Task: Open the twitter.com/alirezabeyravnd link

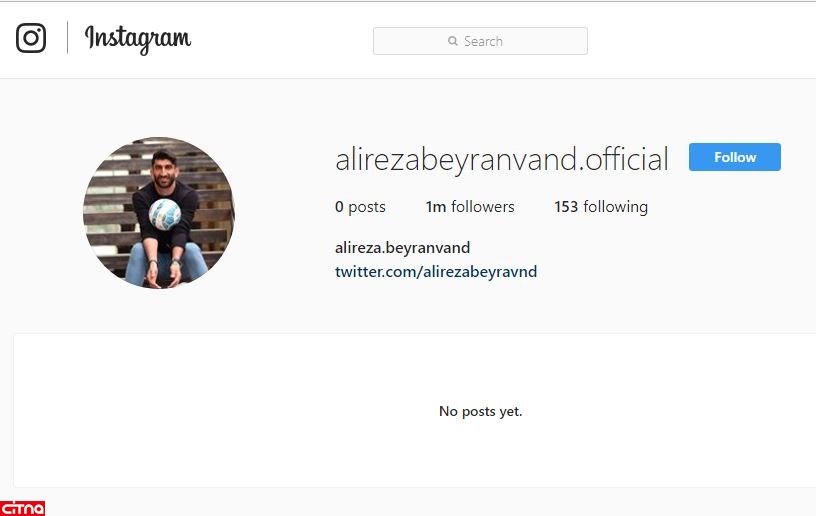Action: coord(436,272)
